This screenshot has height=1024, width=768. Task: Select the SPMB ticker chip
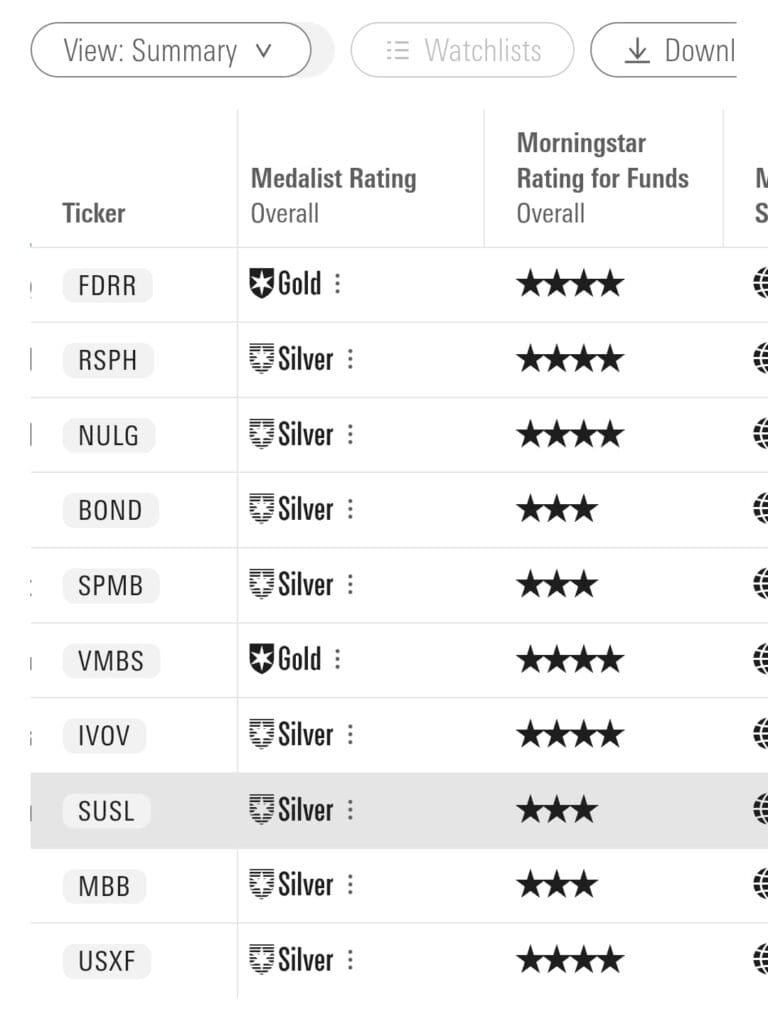click(x=111, y=585)
